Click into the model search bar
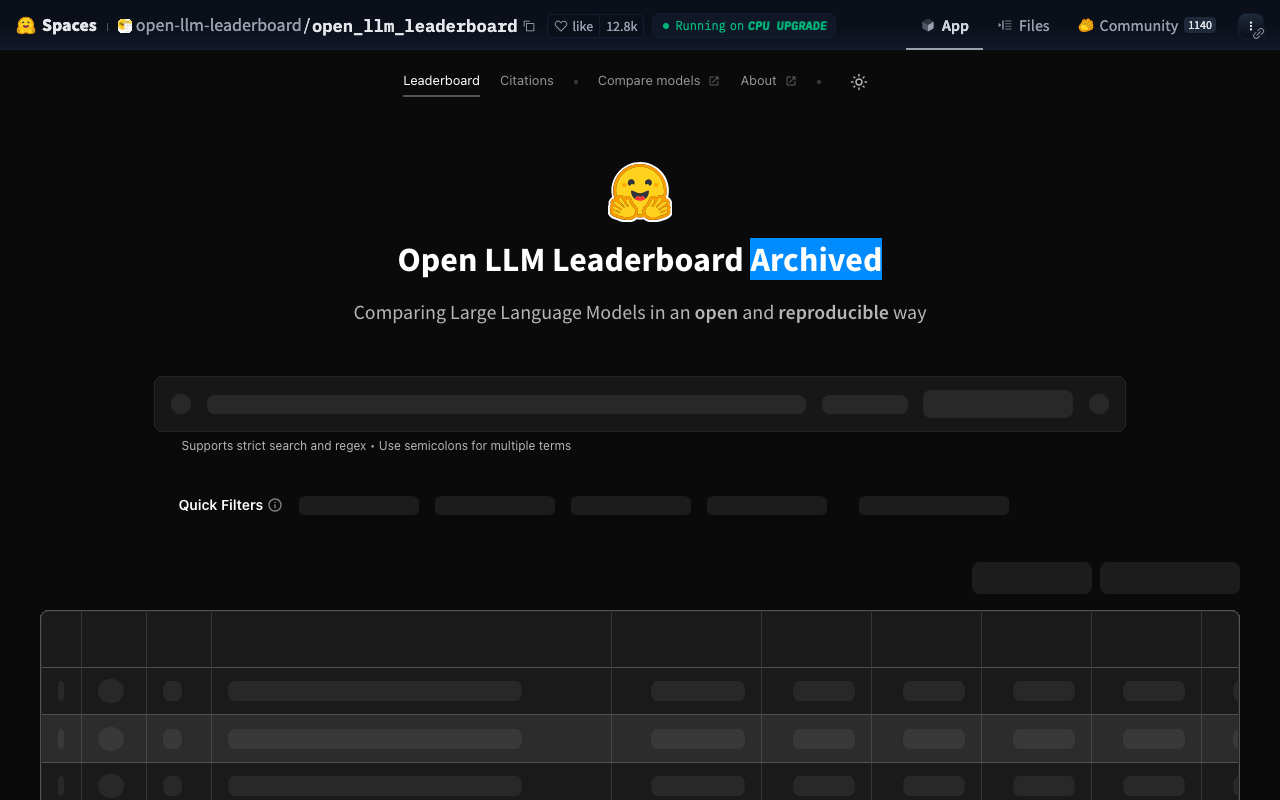This screenshot has width=1280, height=800. point(505,404)
